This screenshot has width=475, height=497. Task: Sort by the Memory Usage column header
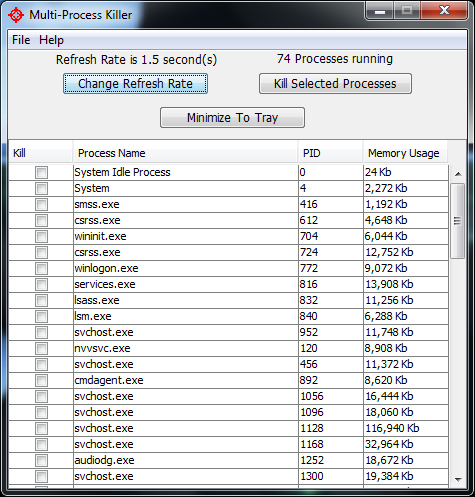pyautogui.click(x=405, y=153)
